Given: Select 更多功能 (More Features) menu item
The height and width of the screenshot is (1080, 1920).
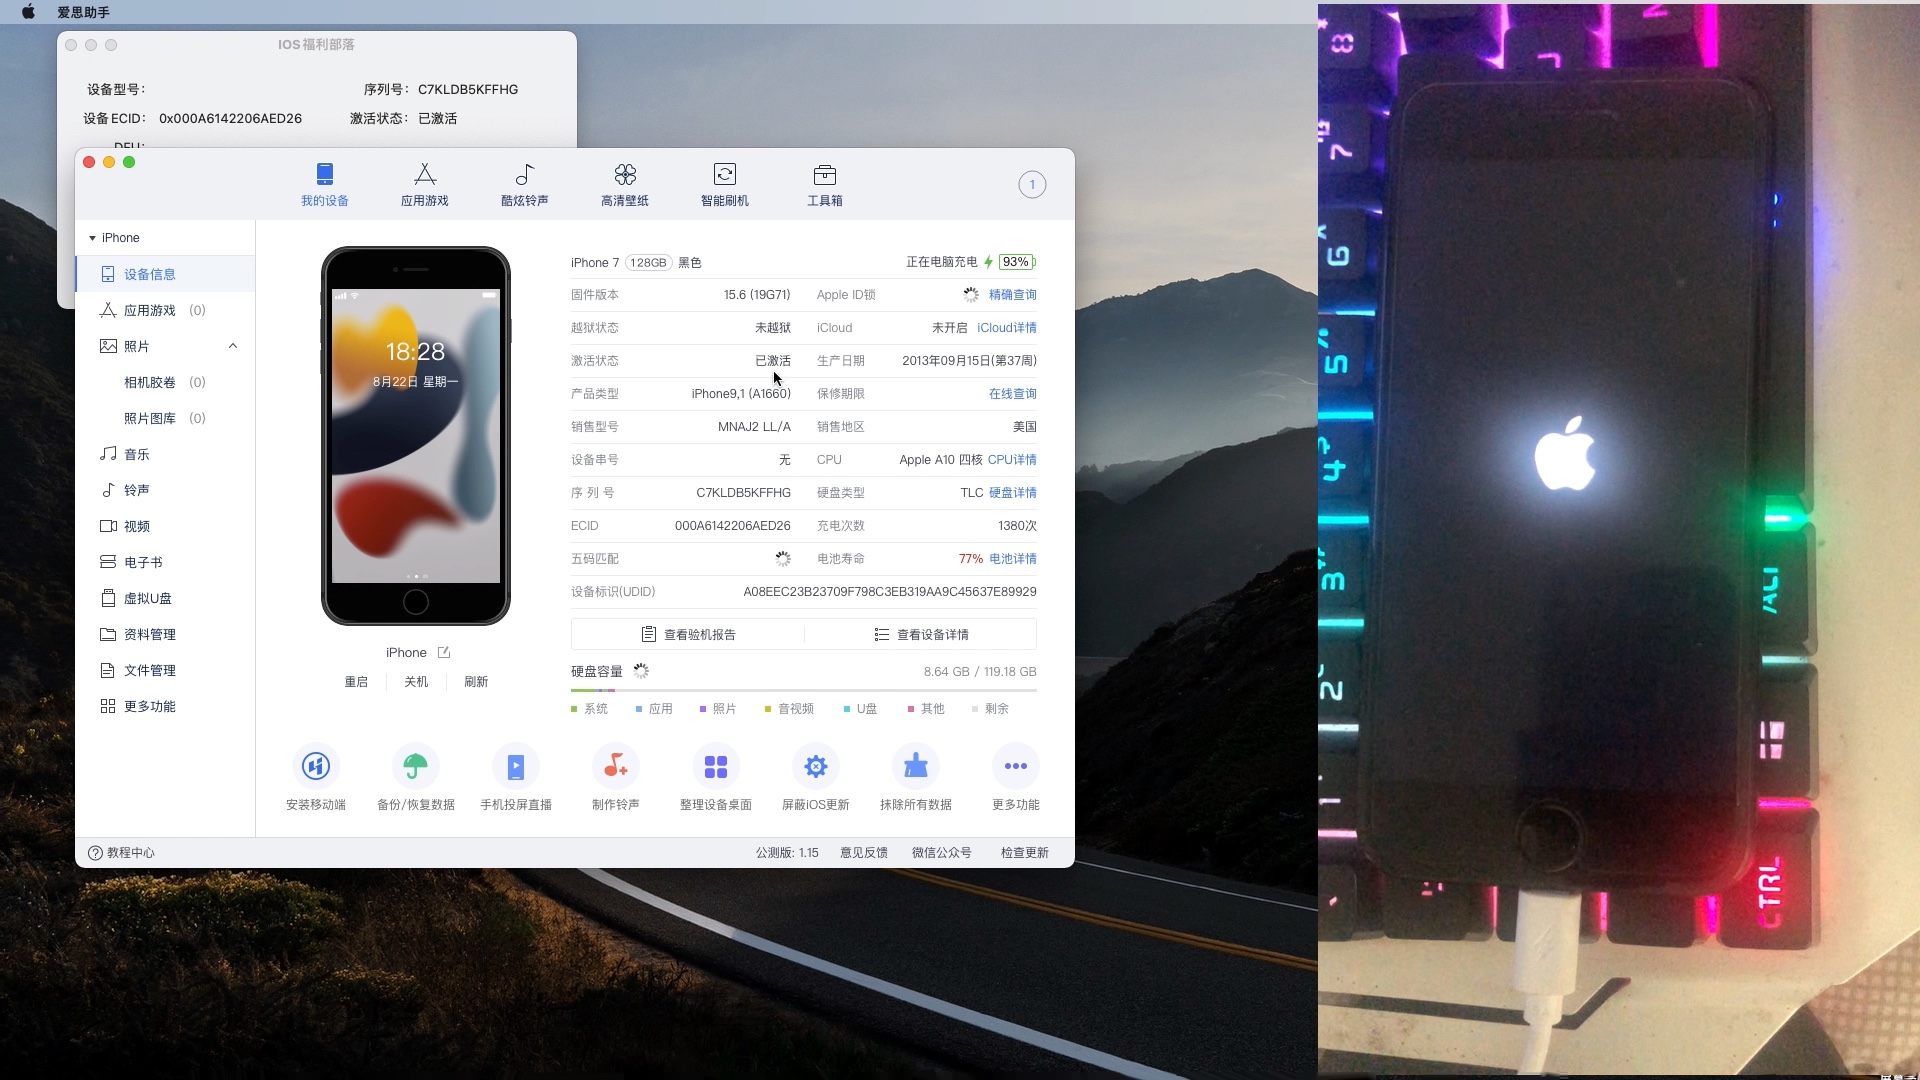Looking at the screenshot, I should (x=149, y=705).
